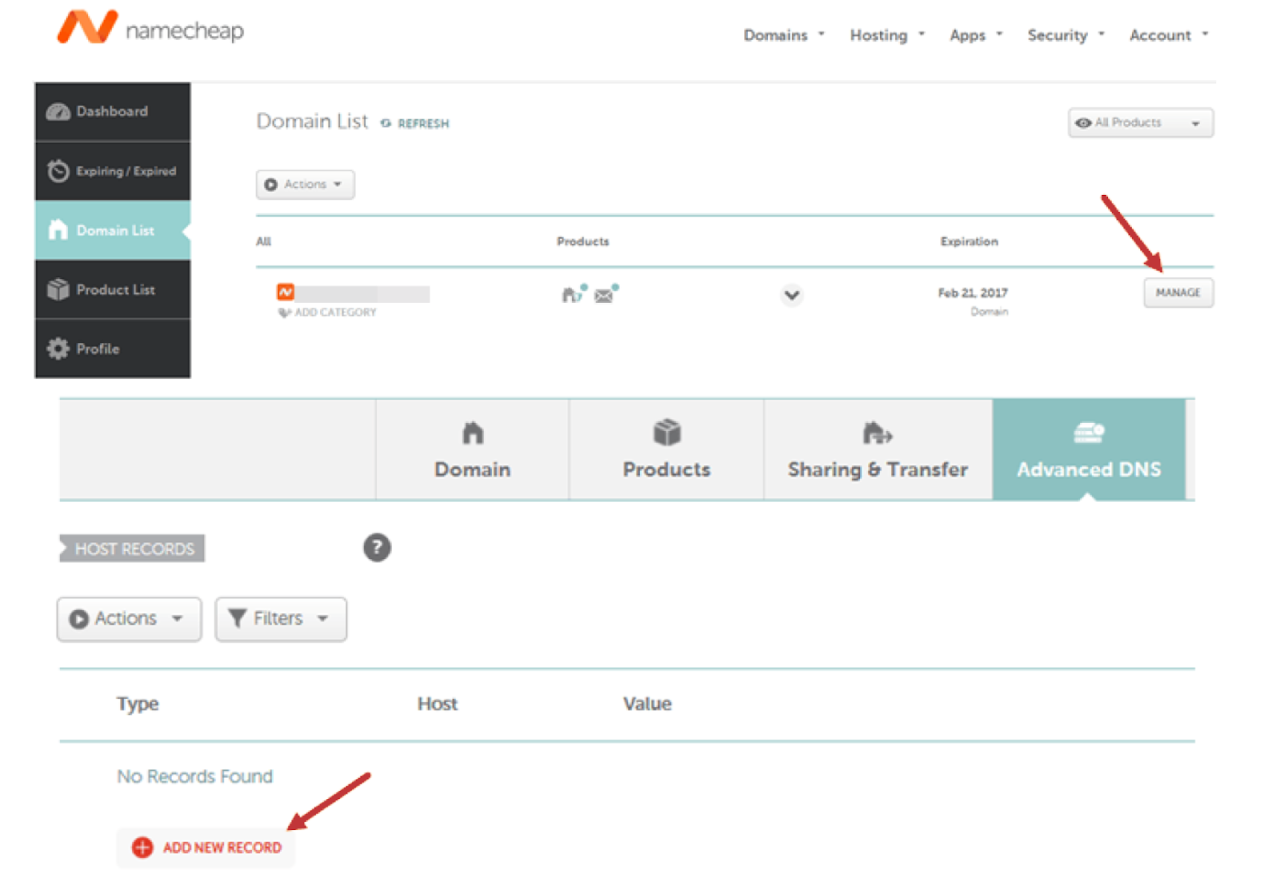Click the Products column header

(583, 242)
